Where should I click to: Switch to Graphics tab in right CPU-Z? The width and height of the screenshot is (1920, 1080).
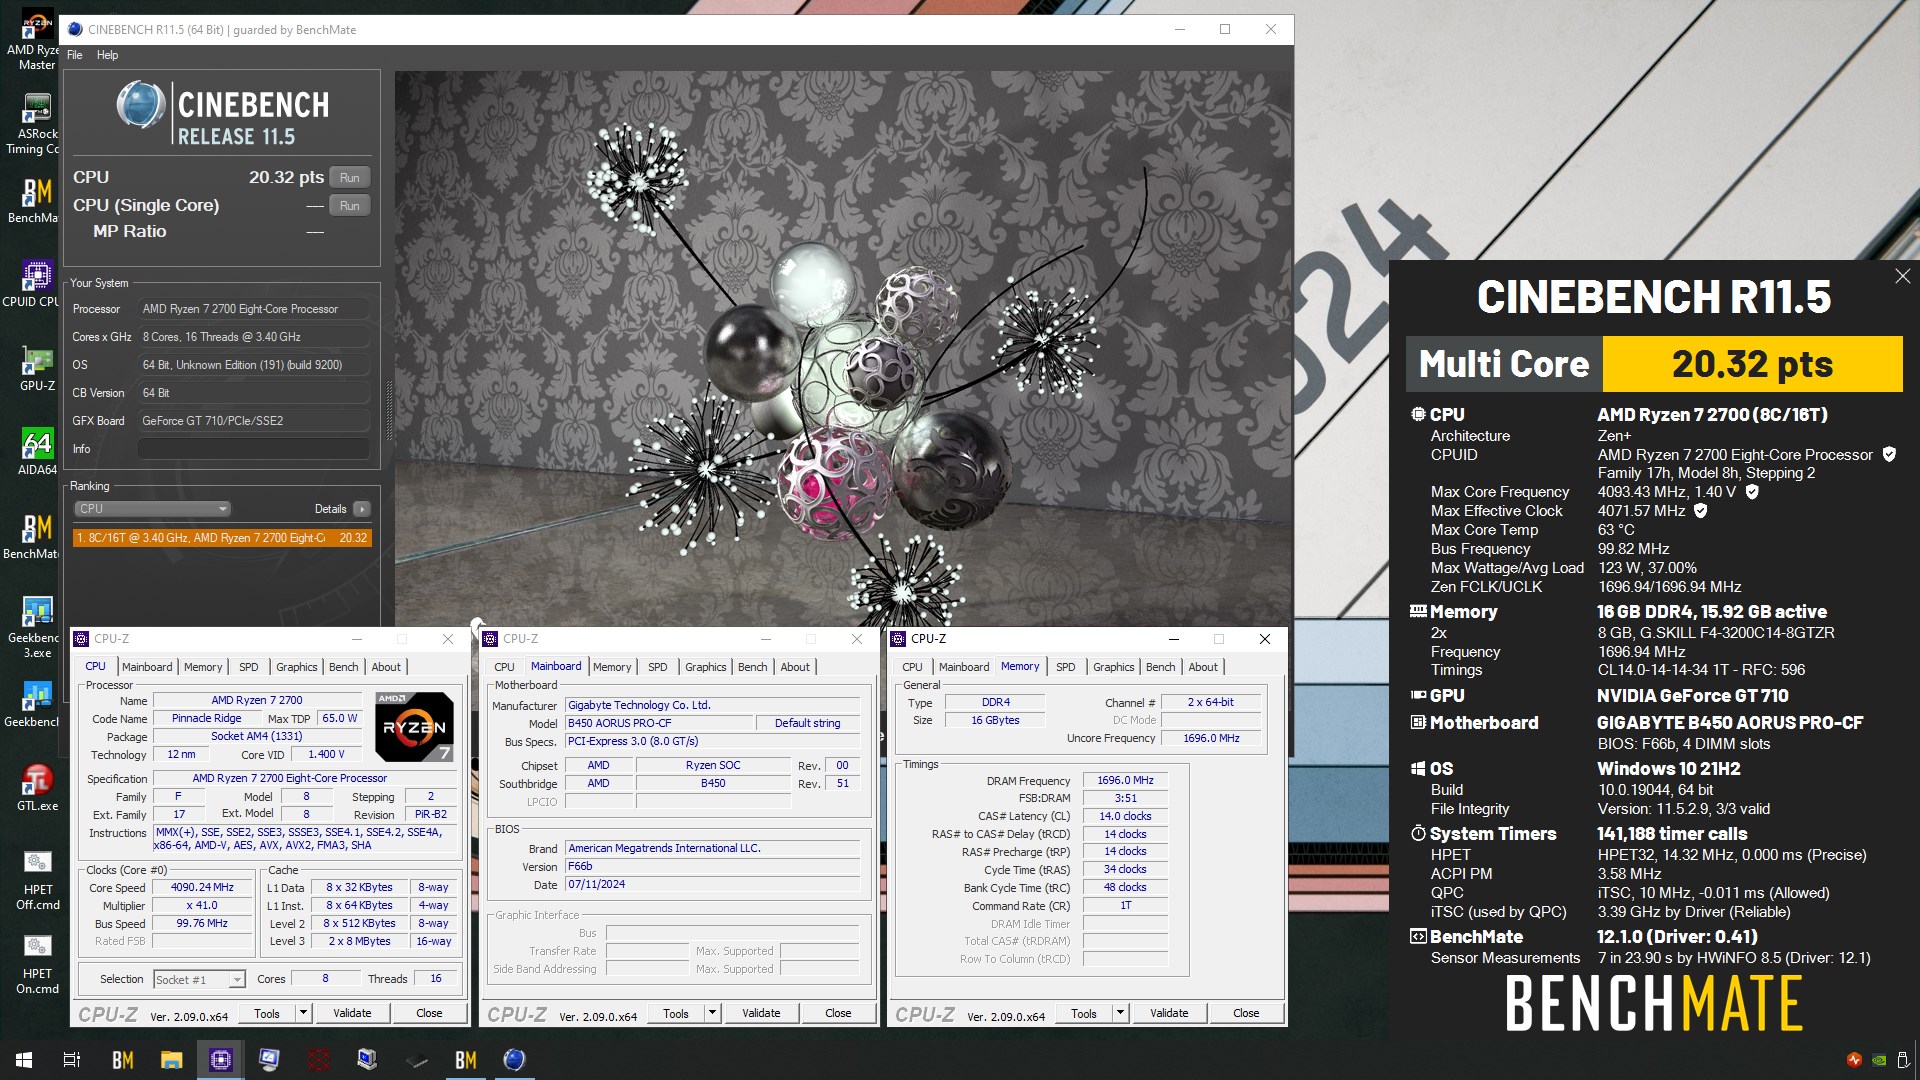coord(1113,667)
